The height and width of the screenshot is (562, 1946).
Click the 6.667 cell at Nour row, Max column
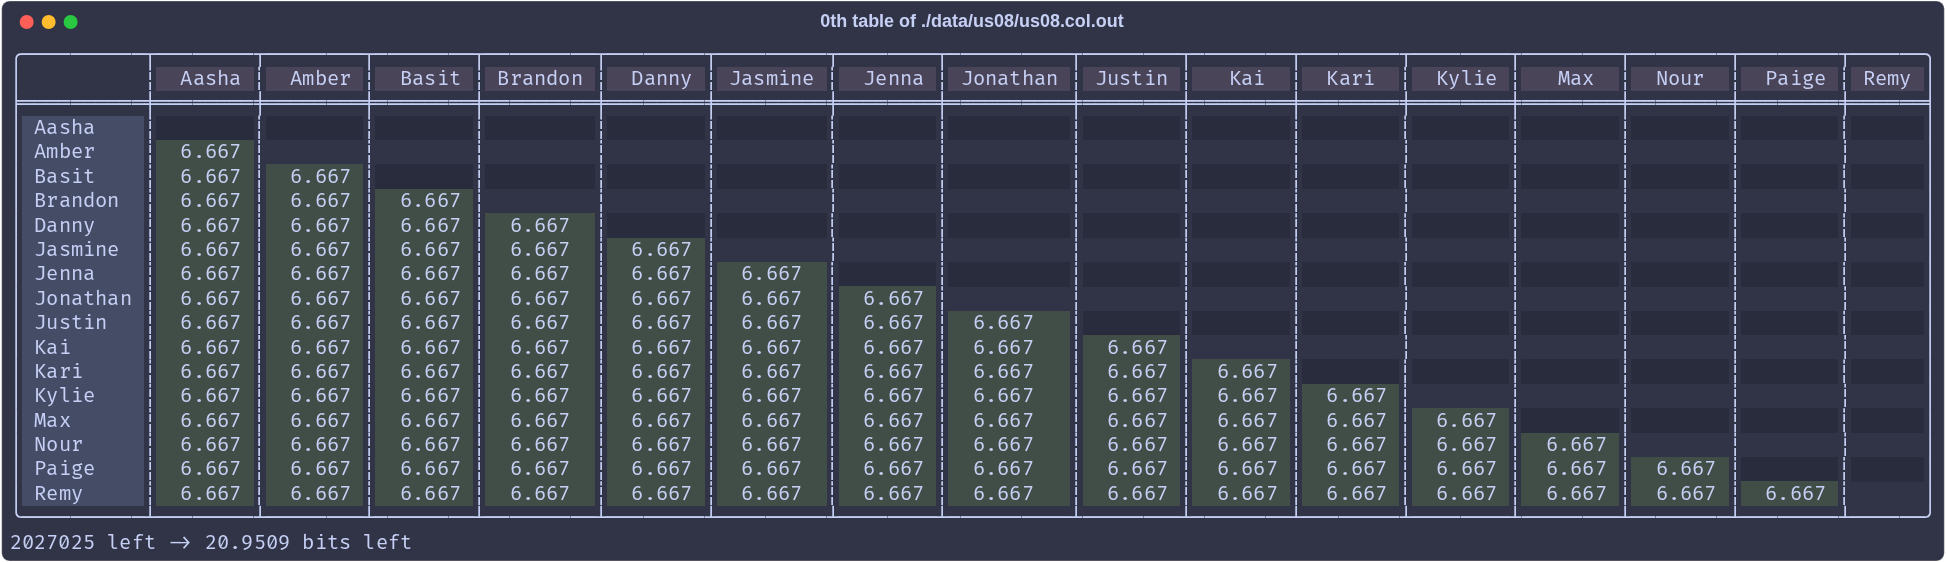click(1570, 445)
